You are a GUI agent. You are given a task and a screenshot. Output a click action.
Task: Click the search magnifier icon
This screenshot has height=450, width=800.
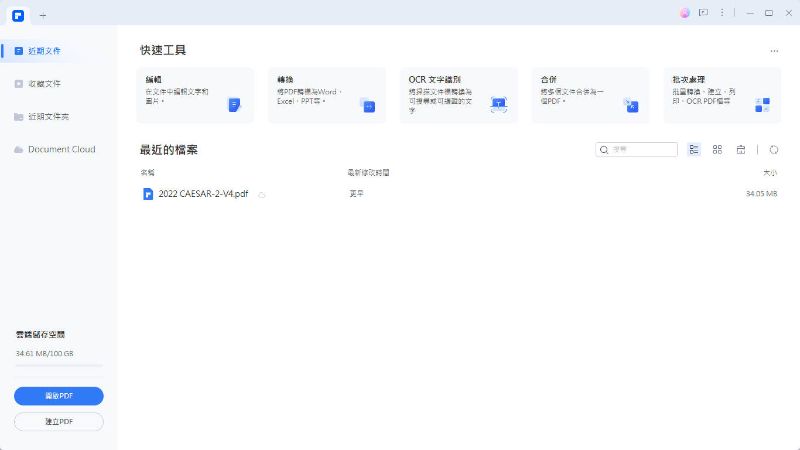pos(604,149)
